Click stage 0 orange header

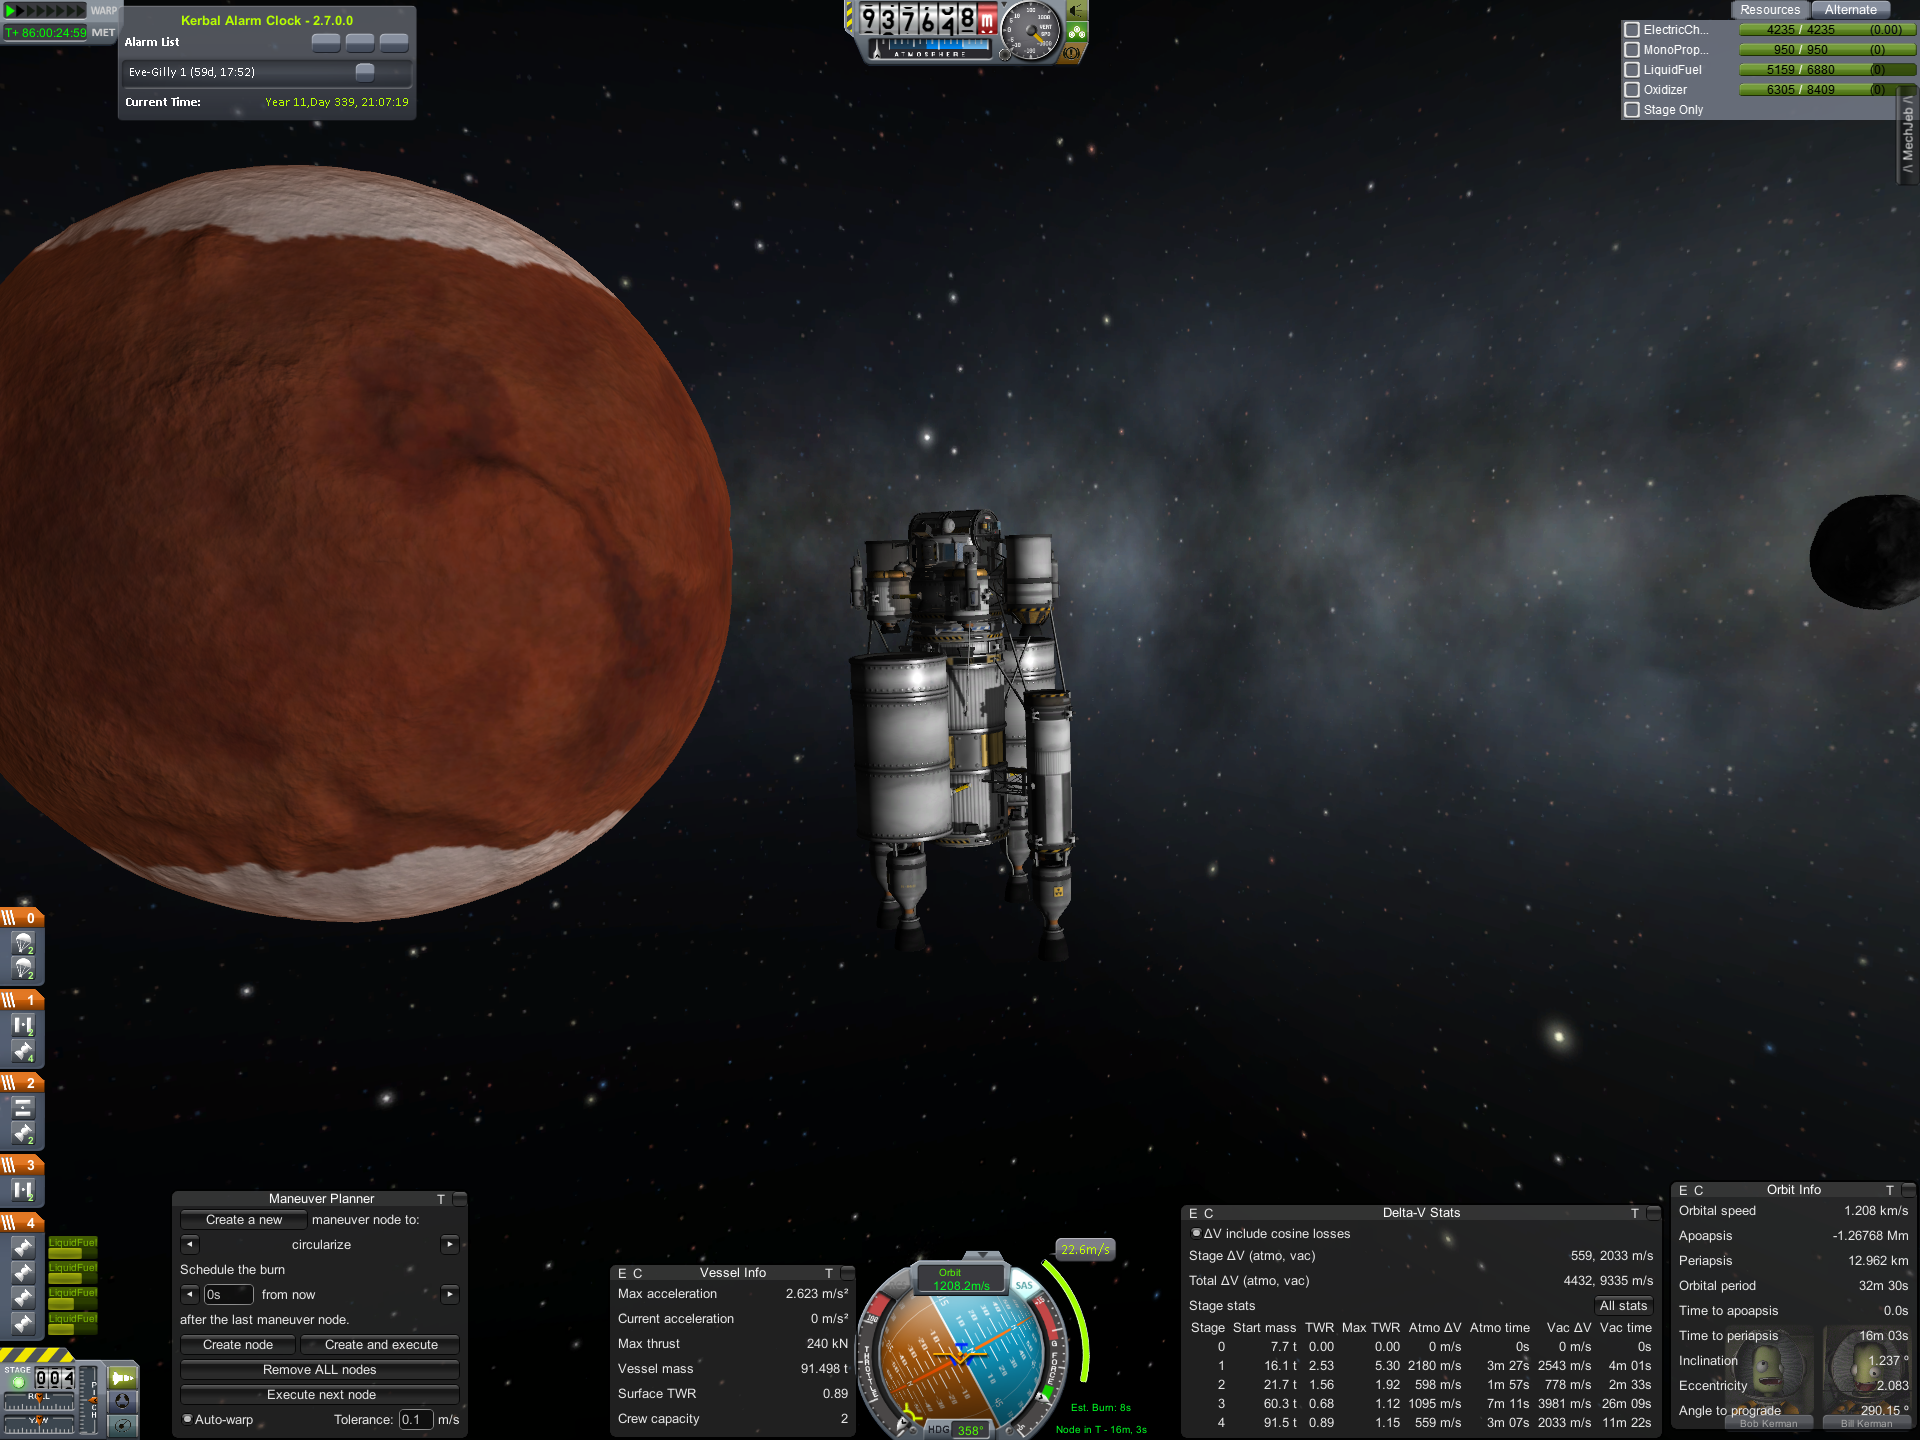pos(22,918)
